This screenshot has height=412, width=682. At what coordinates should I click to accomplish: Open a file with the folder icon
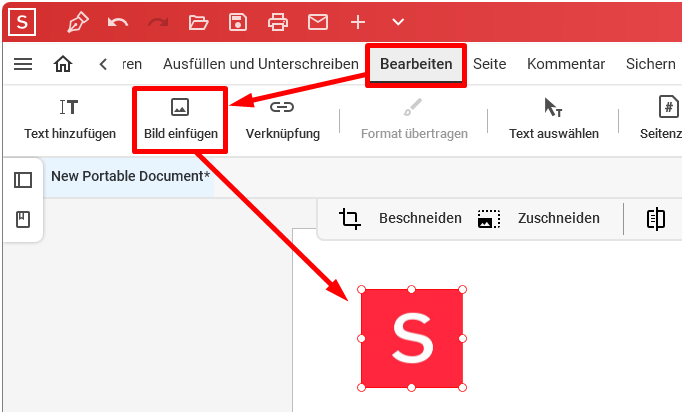[x=198, y=22]
